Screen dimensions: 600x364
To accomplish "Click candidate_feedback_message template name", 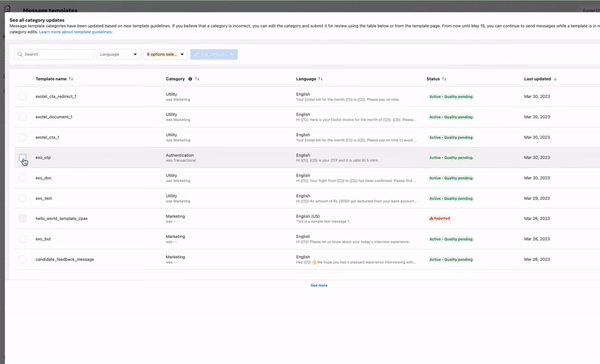I will (65, 259).
